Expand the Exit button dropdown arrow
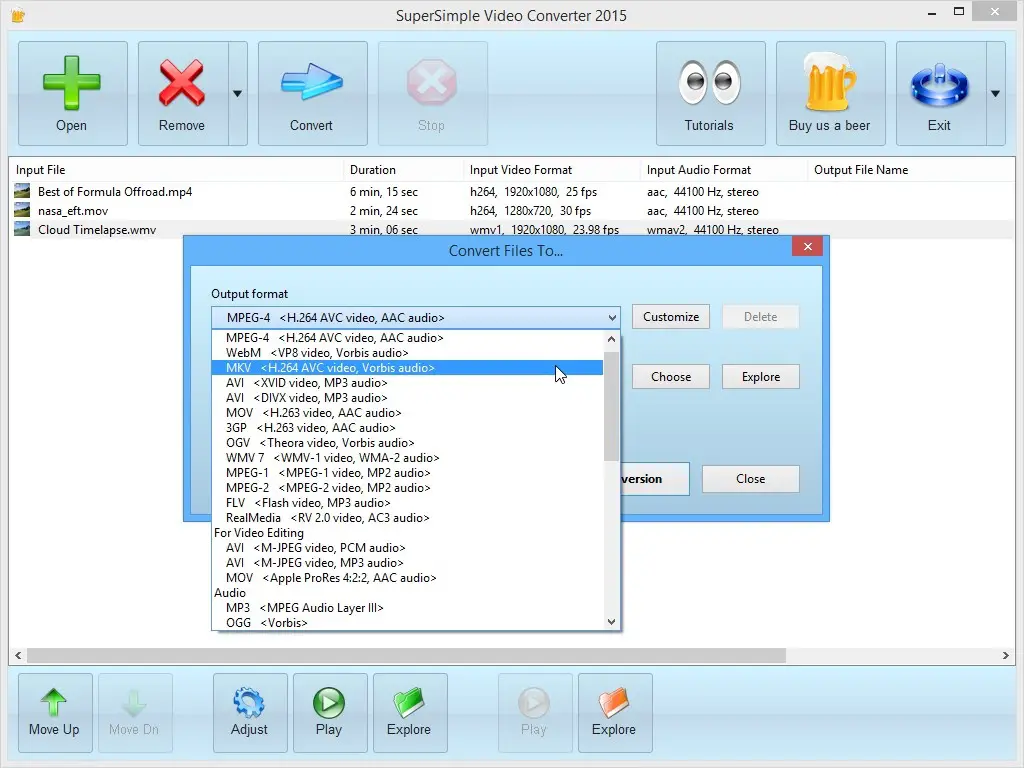This screenshot has height=768, width=1024. tap(995, 93)
